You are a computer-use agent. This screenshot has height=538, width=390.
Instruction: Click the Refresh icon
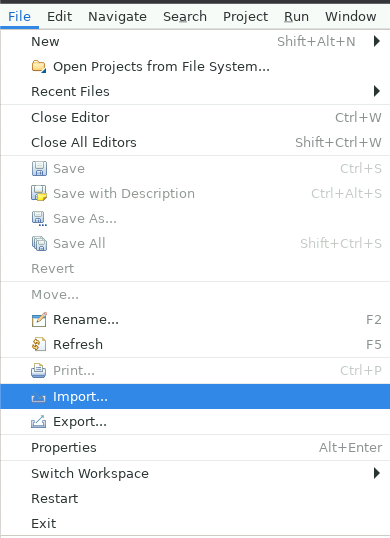[39, 344]
